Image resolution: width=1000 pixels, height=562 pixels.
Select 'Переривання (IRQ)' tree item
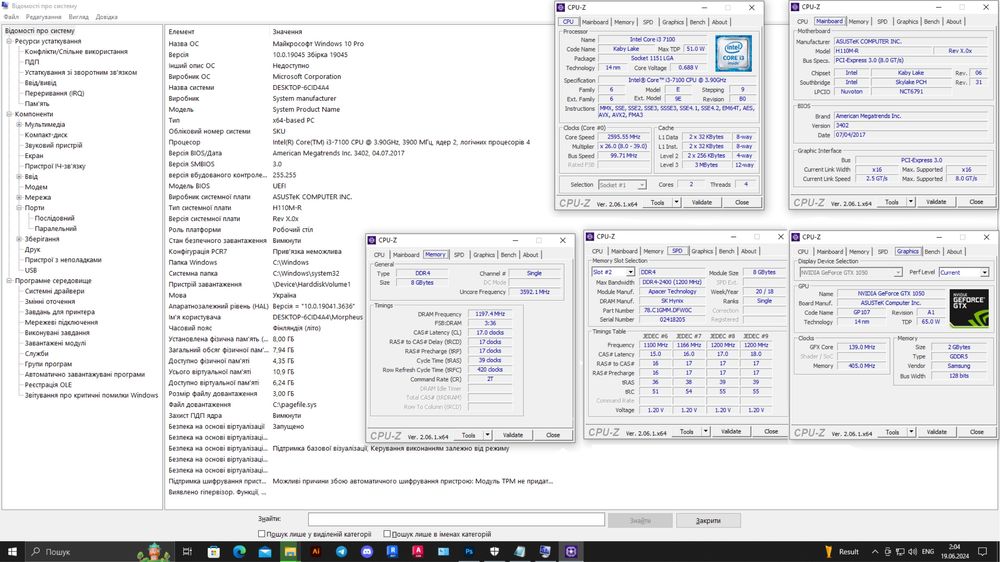(54, 93)
